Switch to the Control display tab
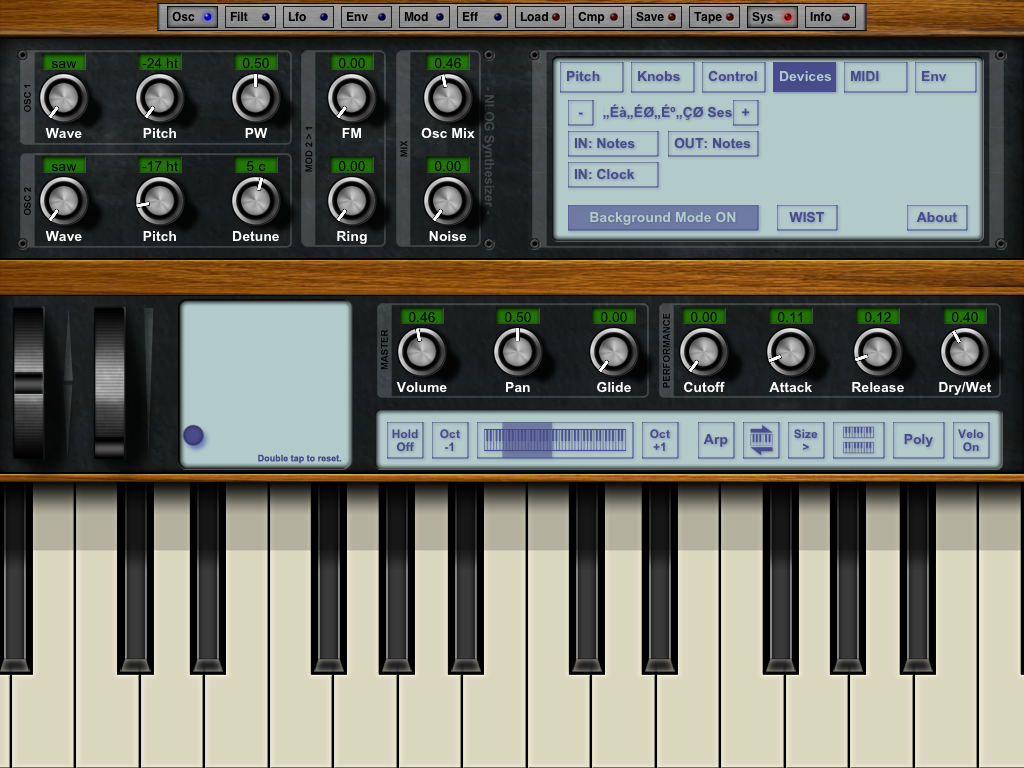The image size is (1024, 768). pos(733,76)
